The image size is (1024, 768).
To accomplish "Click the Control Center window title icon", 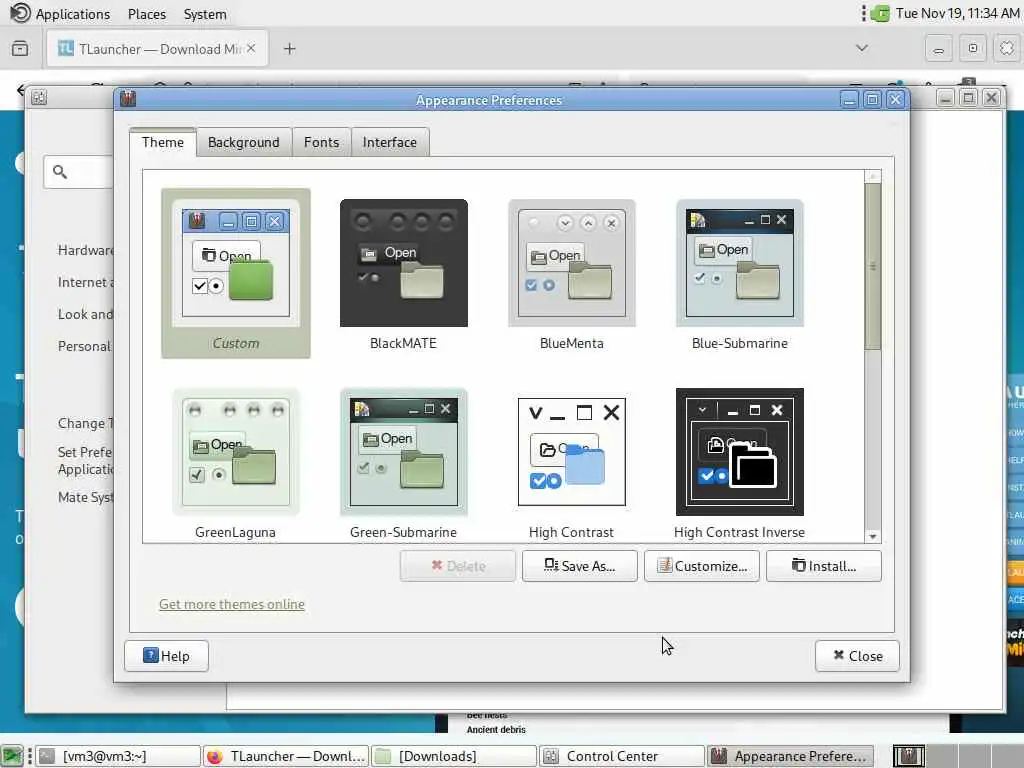I will pos(39,97).
